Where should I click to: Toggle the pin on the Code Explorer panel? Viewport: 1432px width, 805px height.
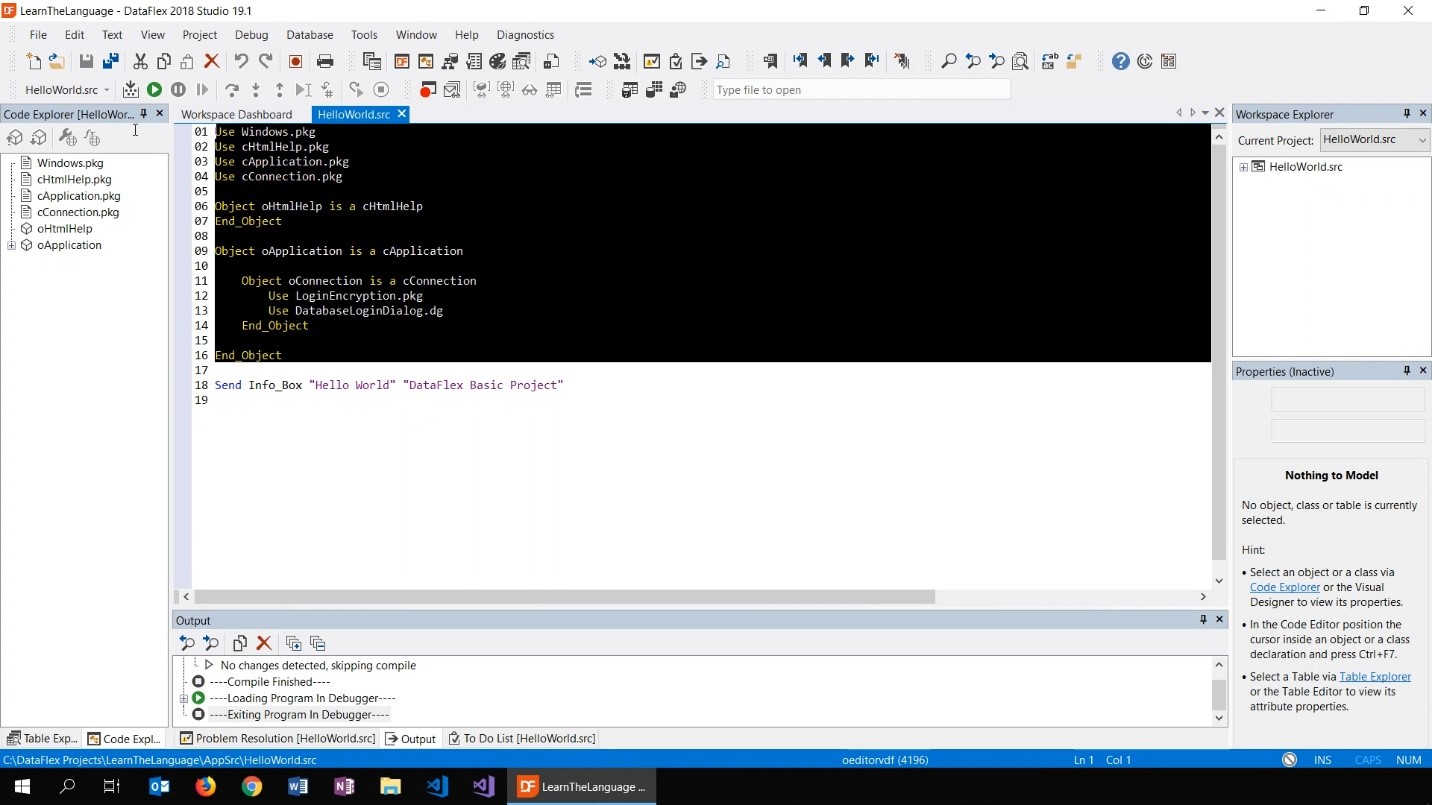(x=144, y=114)
